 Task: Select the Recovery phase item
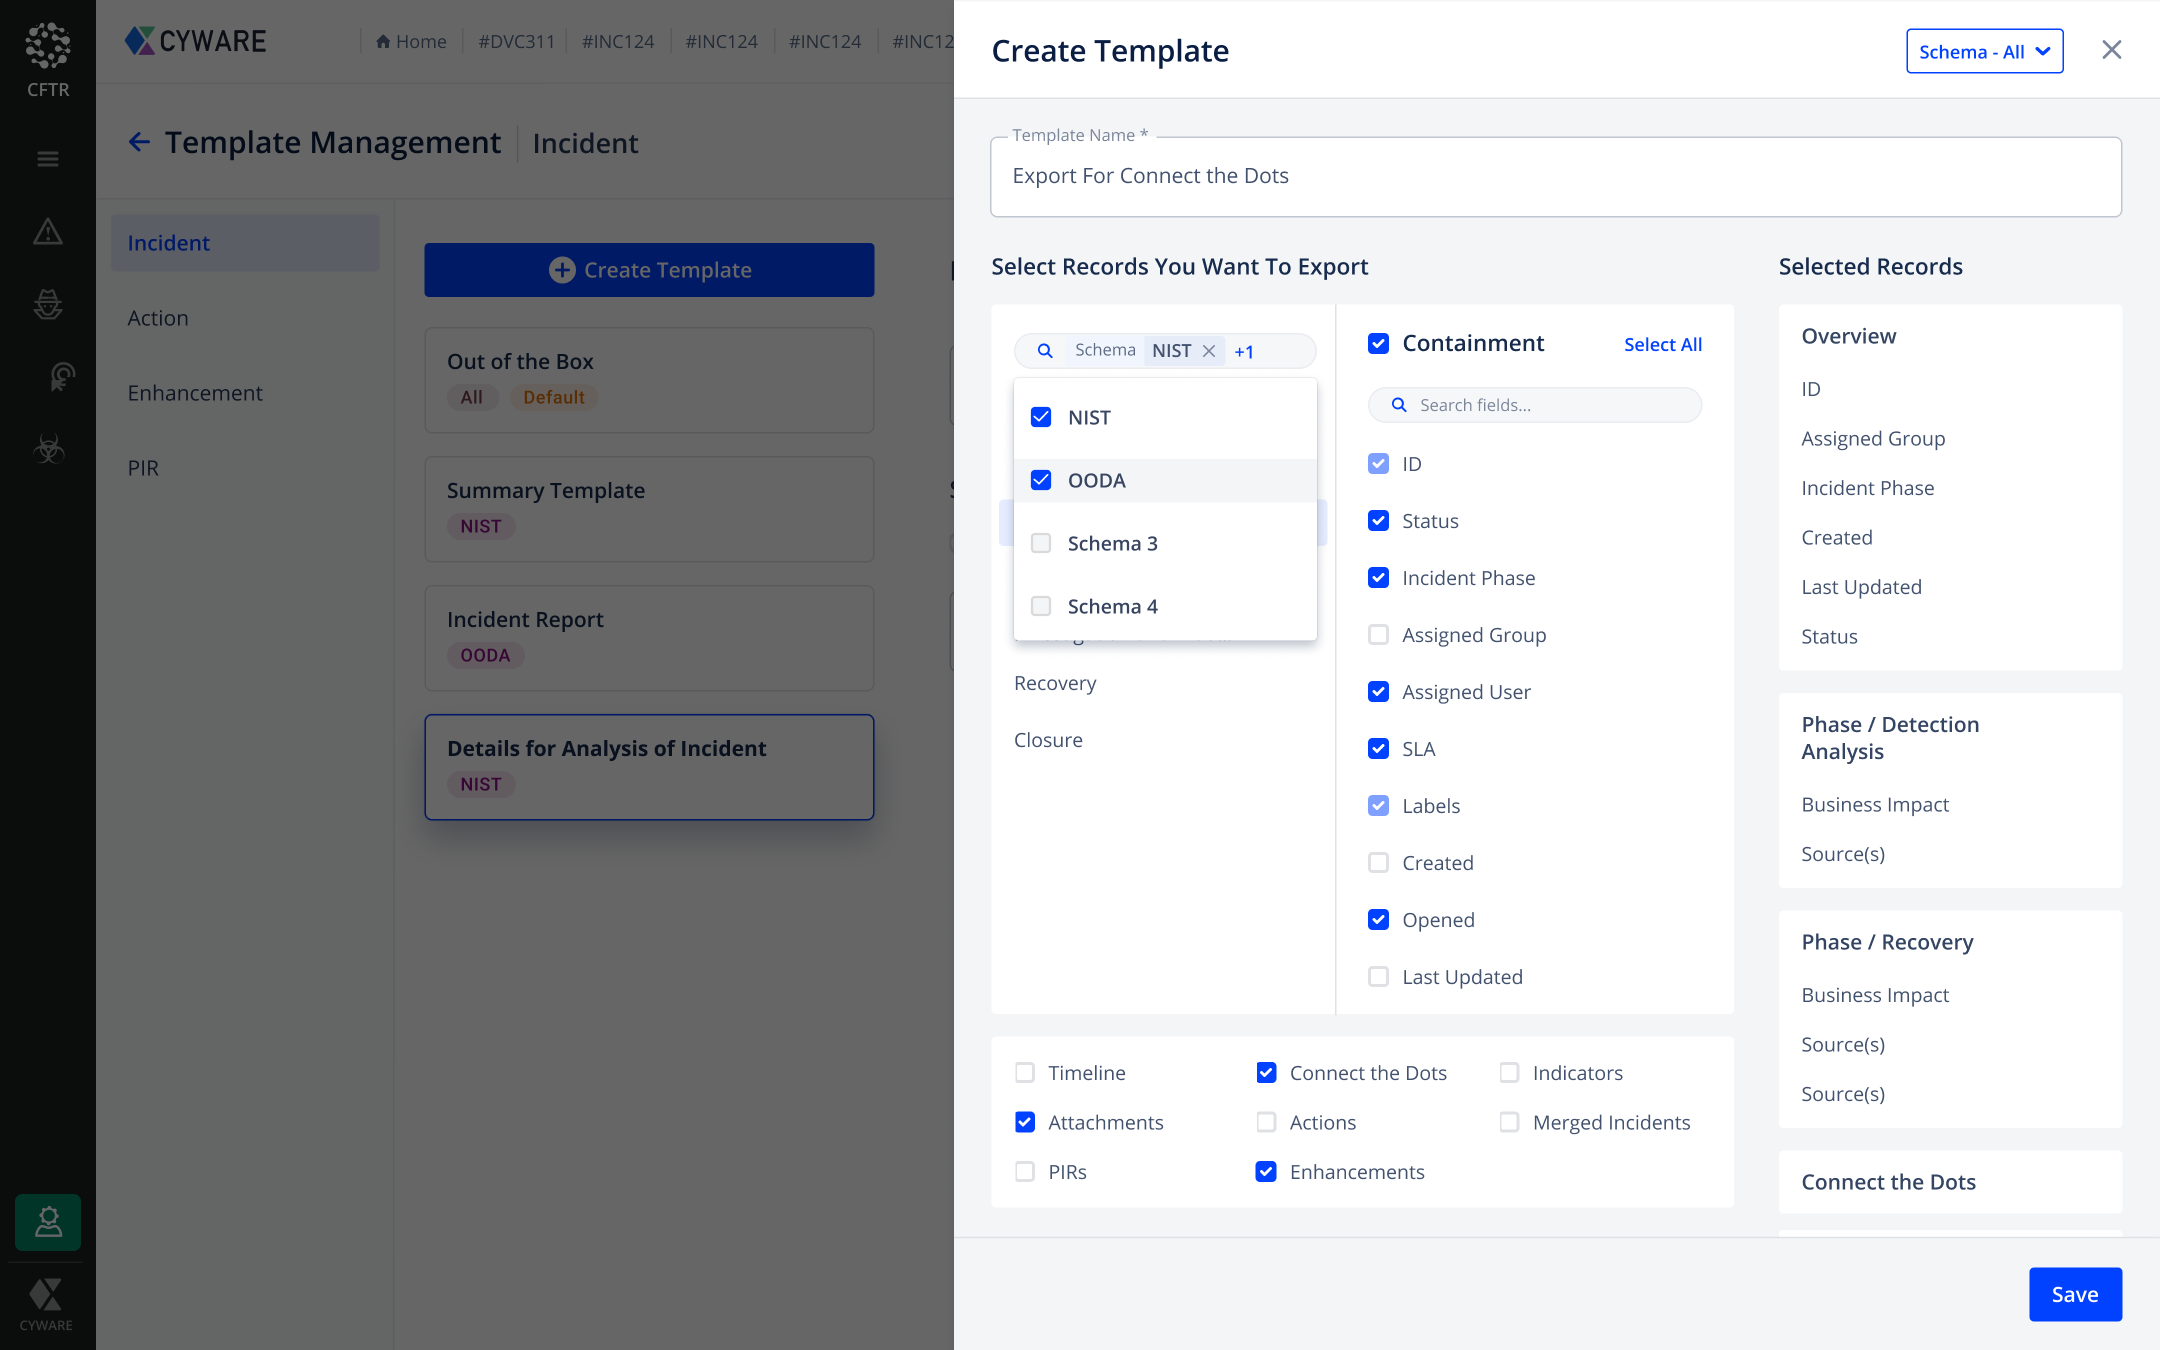(1055, 683)
